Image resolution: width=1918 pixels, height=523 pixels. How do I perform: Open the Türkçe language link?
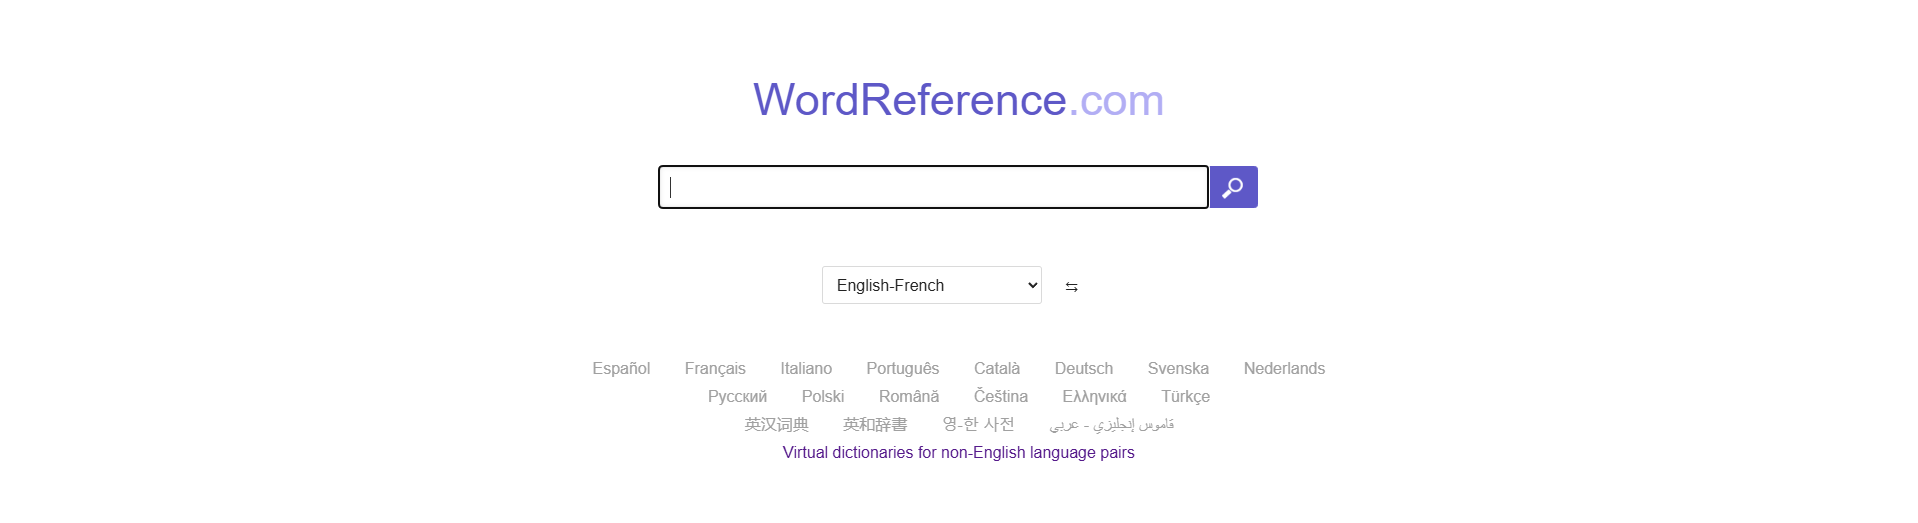click(x=1185, y=397)
